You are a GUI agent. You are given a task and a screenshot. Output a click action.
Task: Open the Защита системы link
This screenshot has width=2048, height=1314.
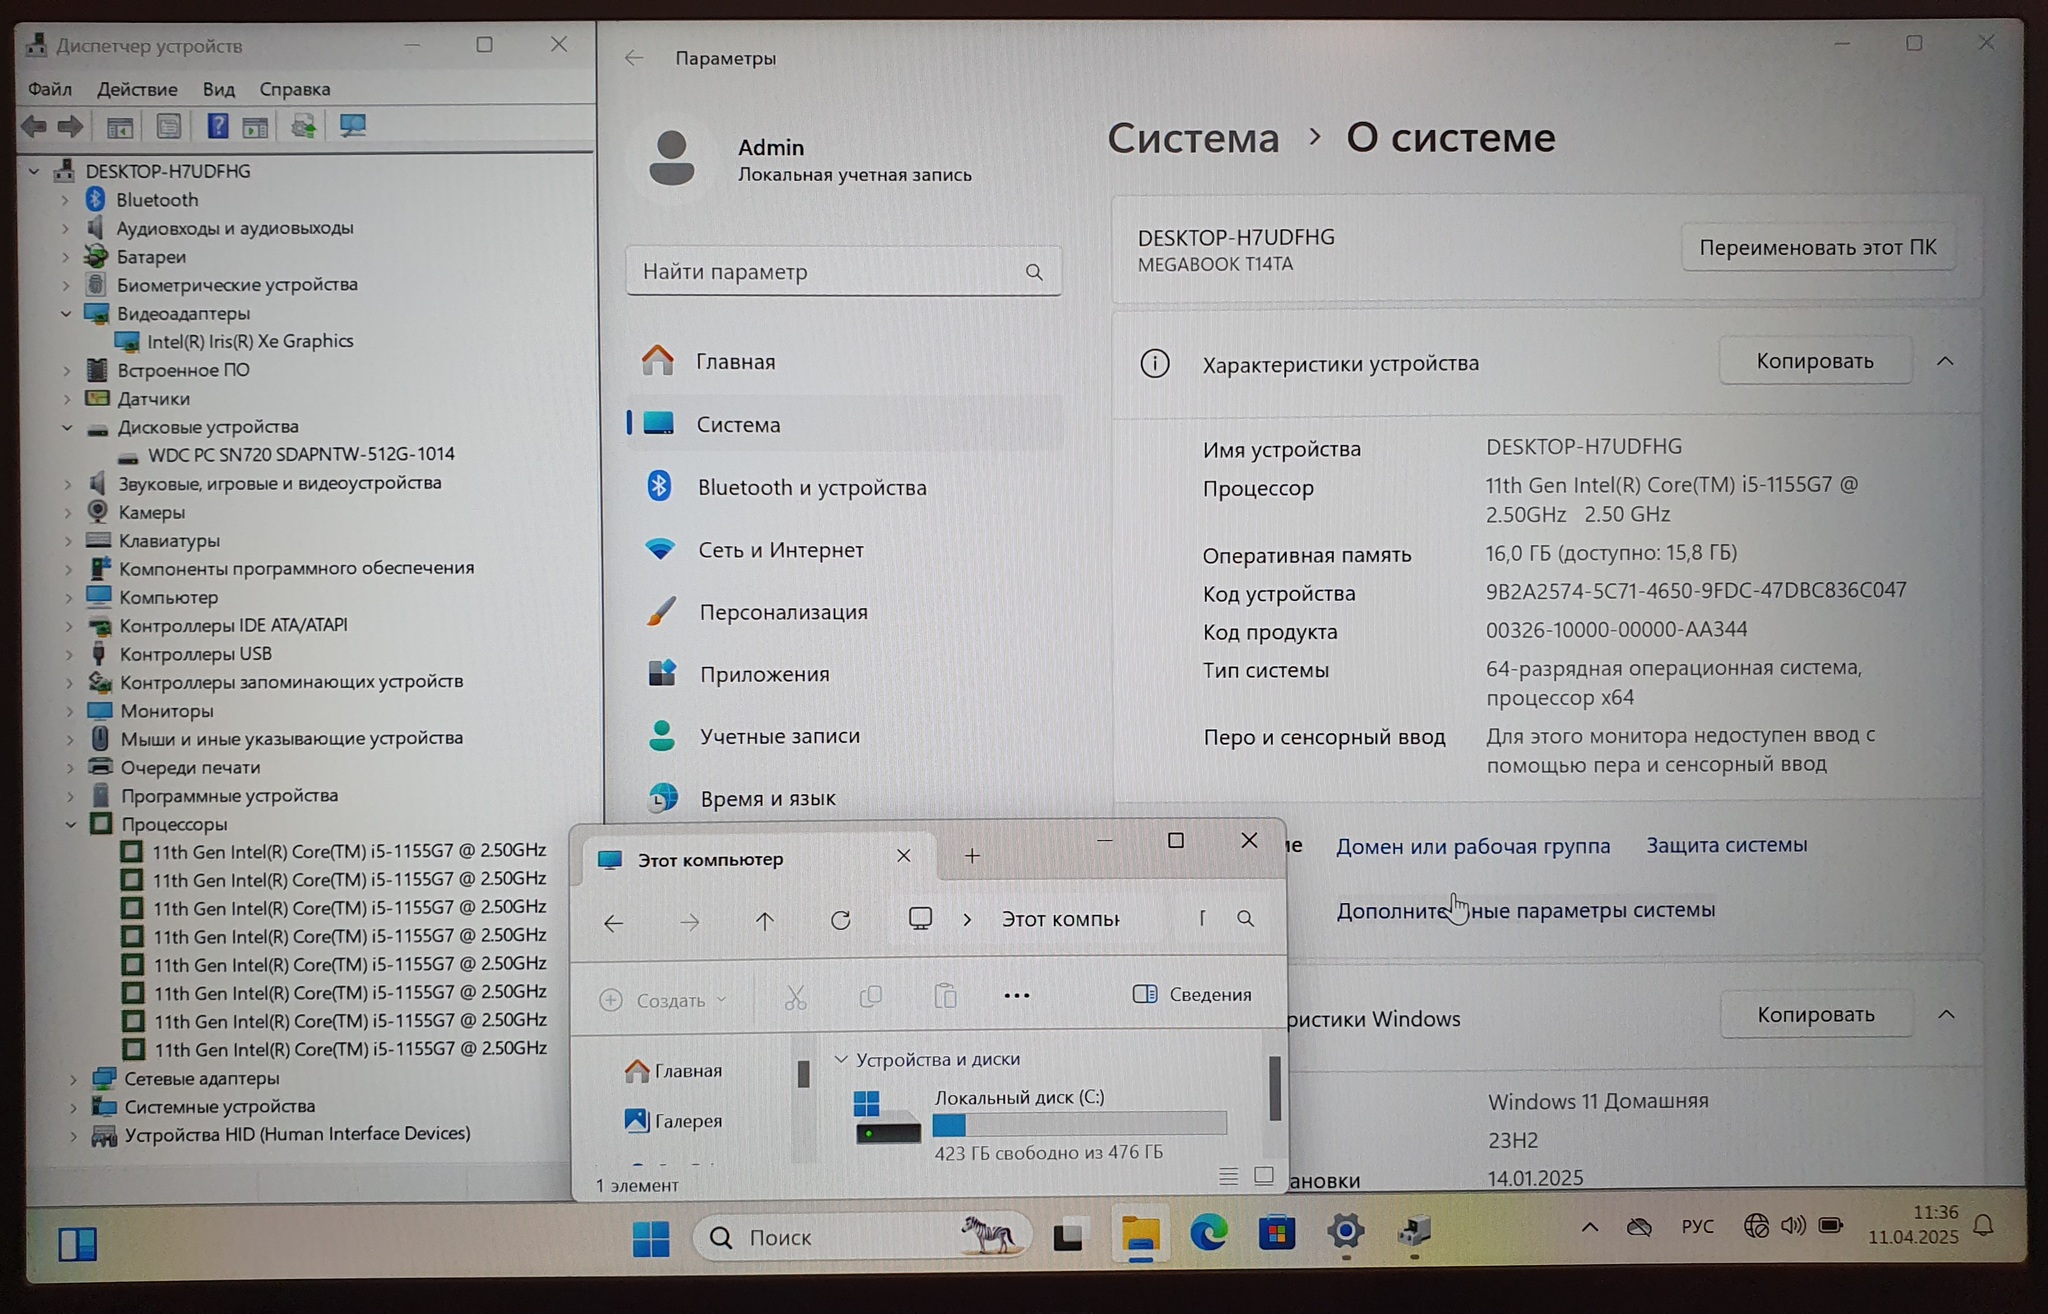pos(1726,845)
